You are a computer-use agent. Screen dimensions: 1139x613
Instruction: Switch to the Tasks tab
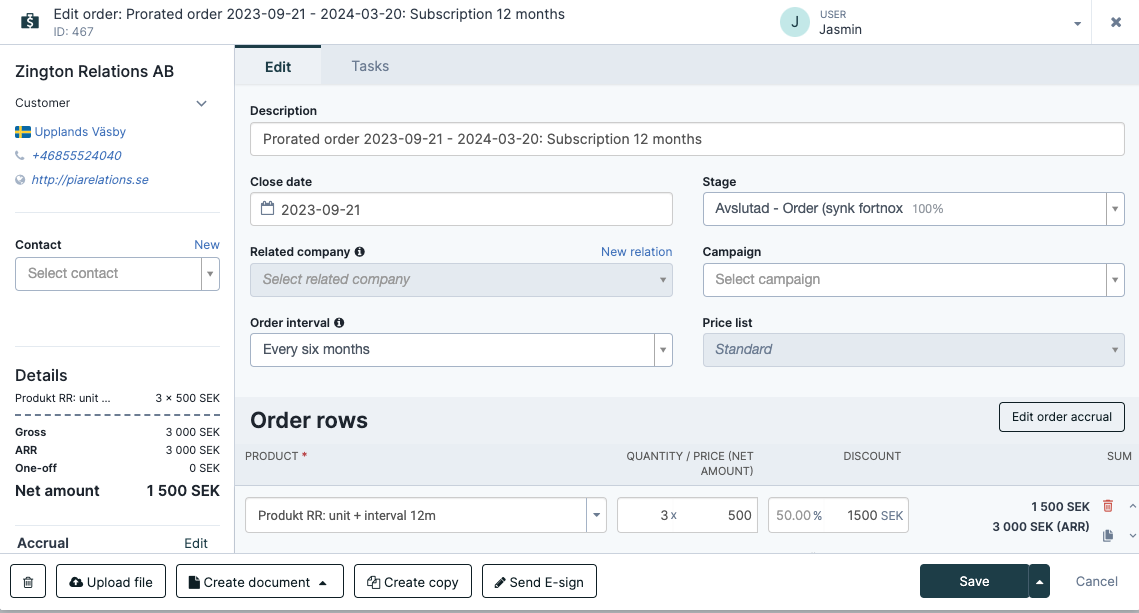370,66
